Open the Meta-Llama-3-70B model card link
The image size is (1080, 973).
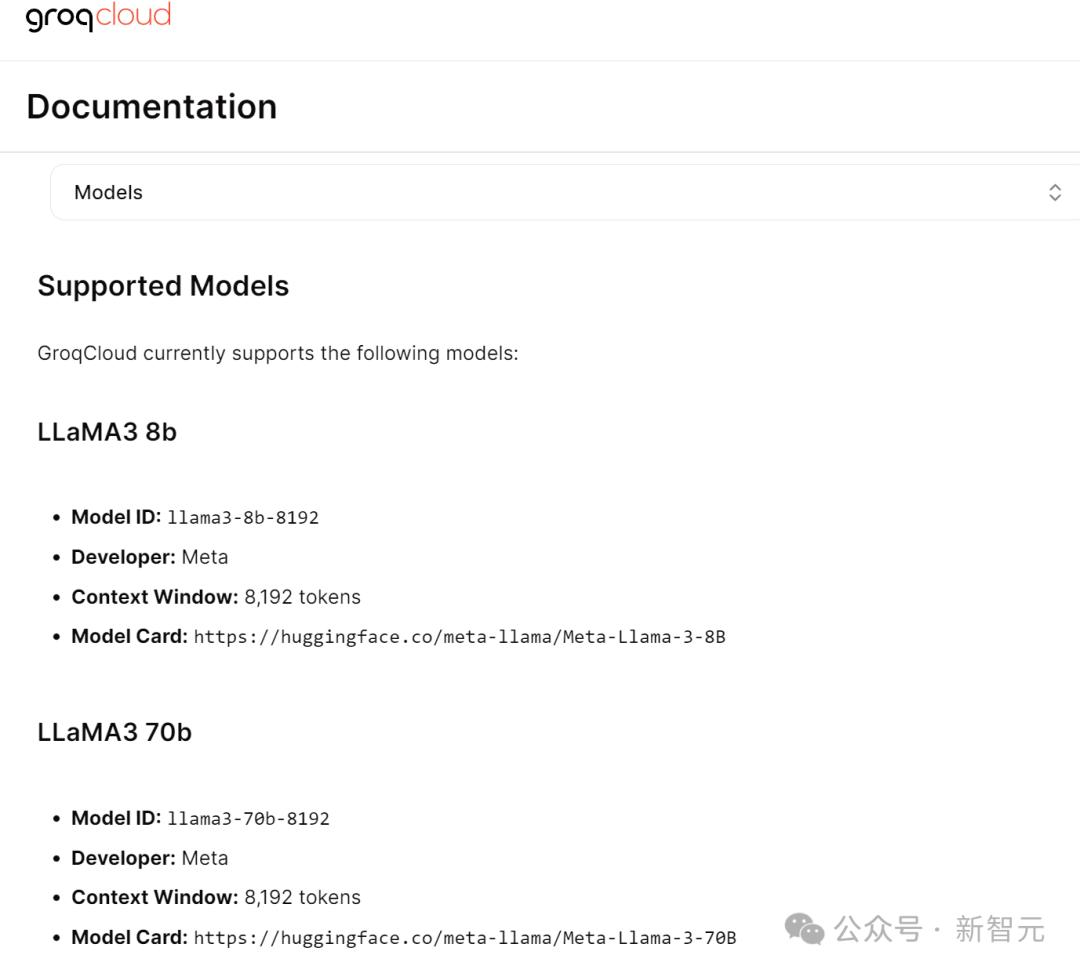465,938
